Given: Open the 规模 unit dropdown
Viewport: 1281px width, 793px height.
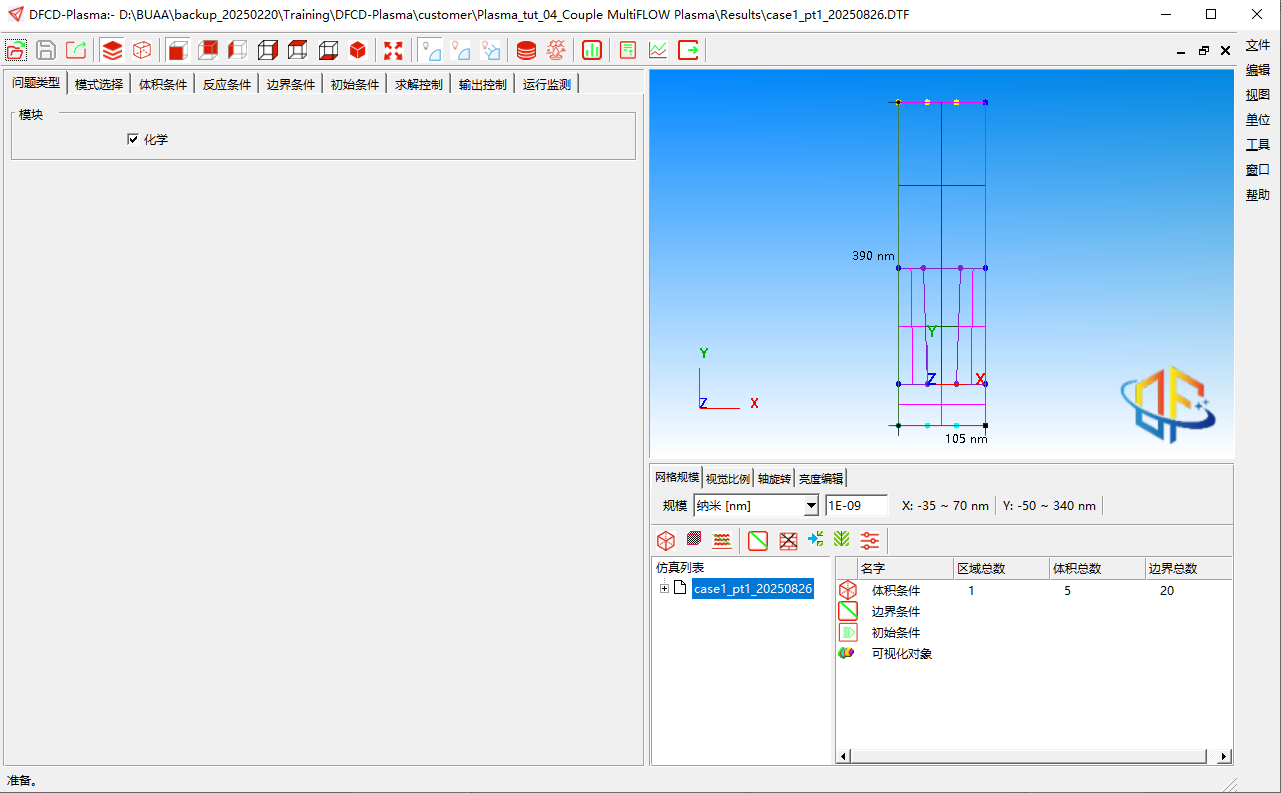Looking at the screenshot, I should pos(811,506).
